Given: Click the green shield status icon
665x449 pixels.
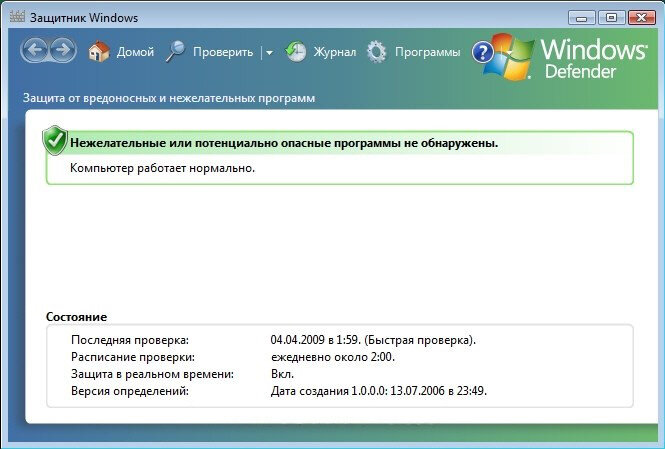Looking at the screenshot, I should click(55, 140).
